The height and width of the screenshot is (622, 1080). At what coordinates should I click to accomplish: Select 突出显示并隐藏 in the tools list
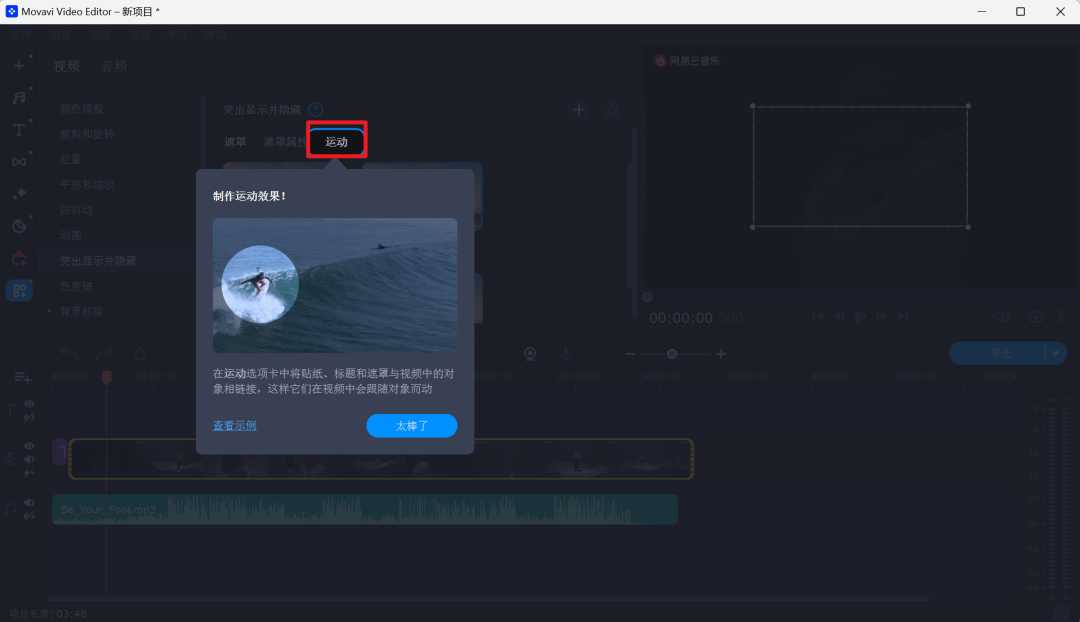[x=98, y=260]
